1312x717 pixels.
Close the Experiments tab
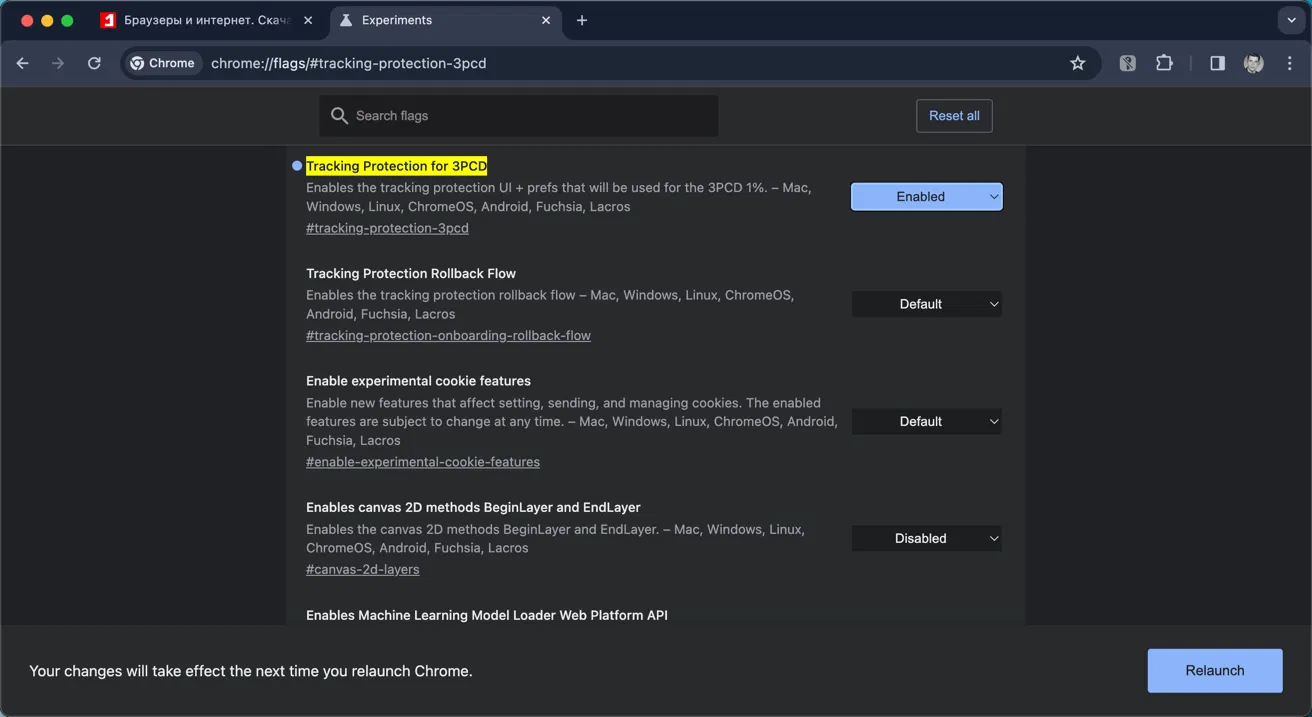pos(546,20)
